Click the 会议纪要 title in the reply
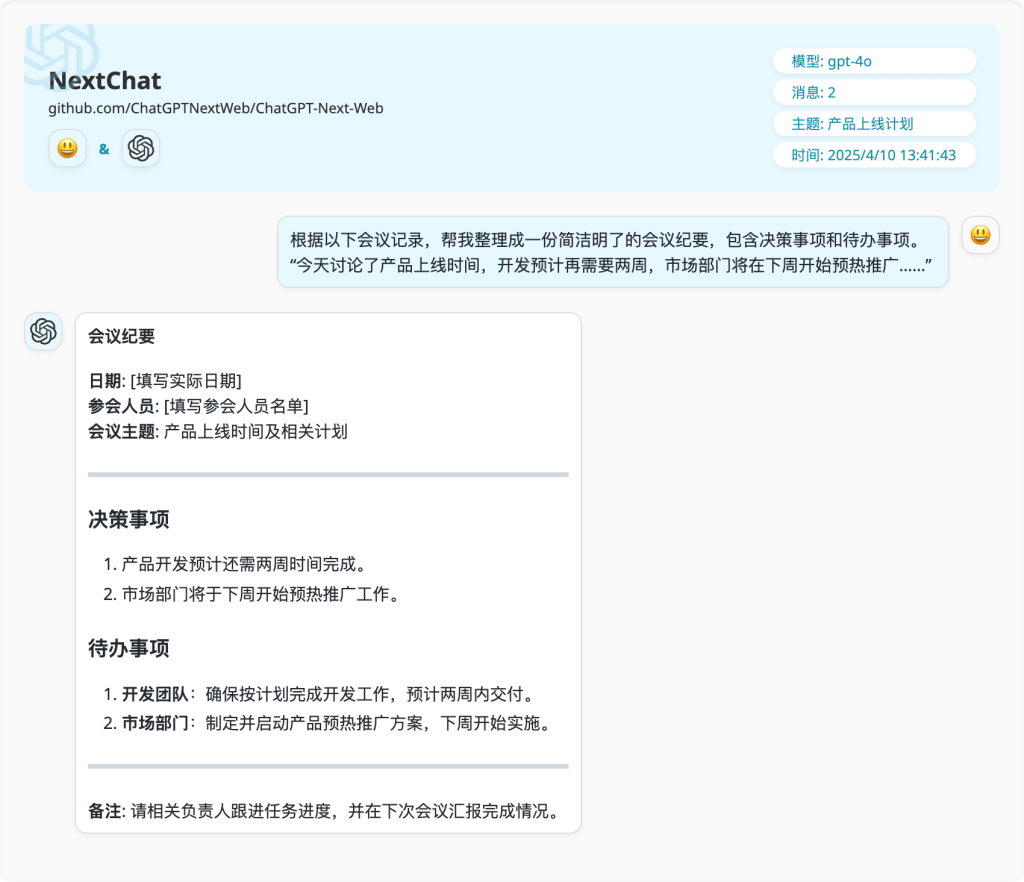This screenshot has height=882, width=1024. 122,336
